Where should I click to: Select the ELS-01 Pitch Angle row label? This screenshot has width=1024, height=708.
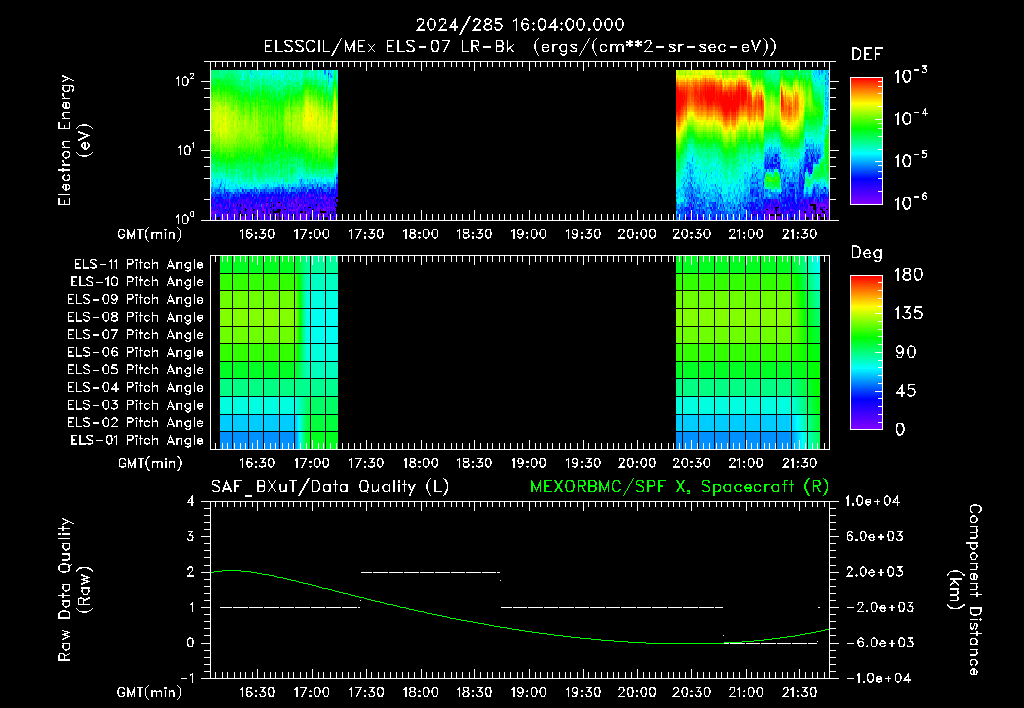[x=137, y=440]
